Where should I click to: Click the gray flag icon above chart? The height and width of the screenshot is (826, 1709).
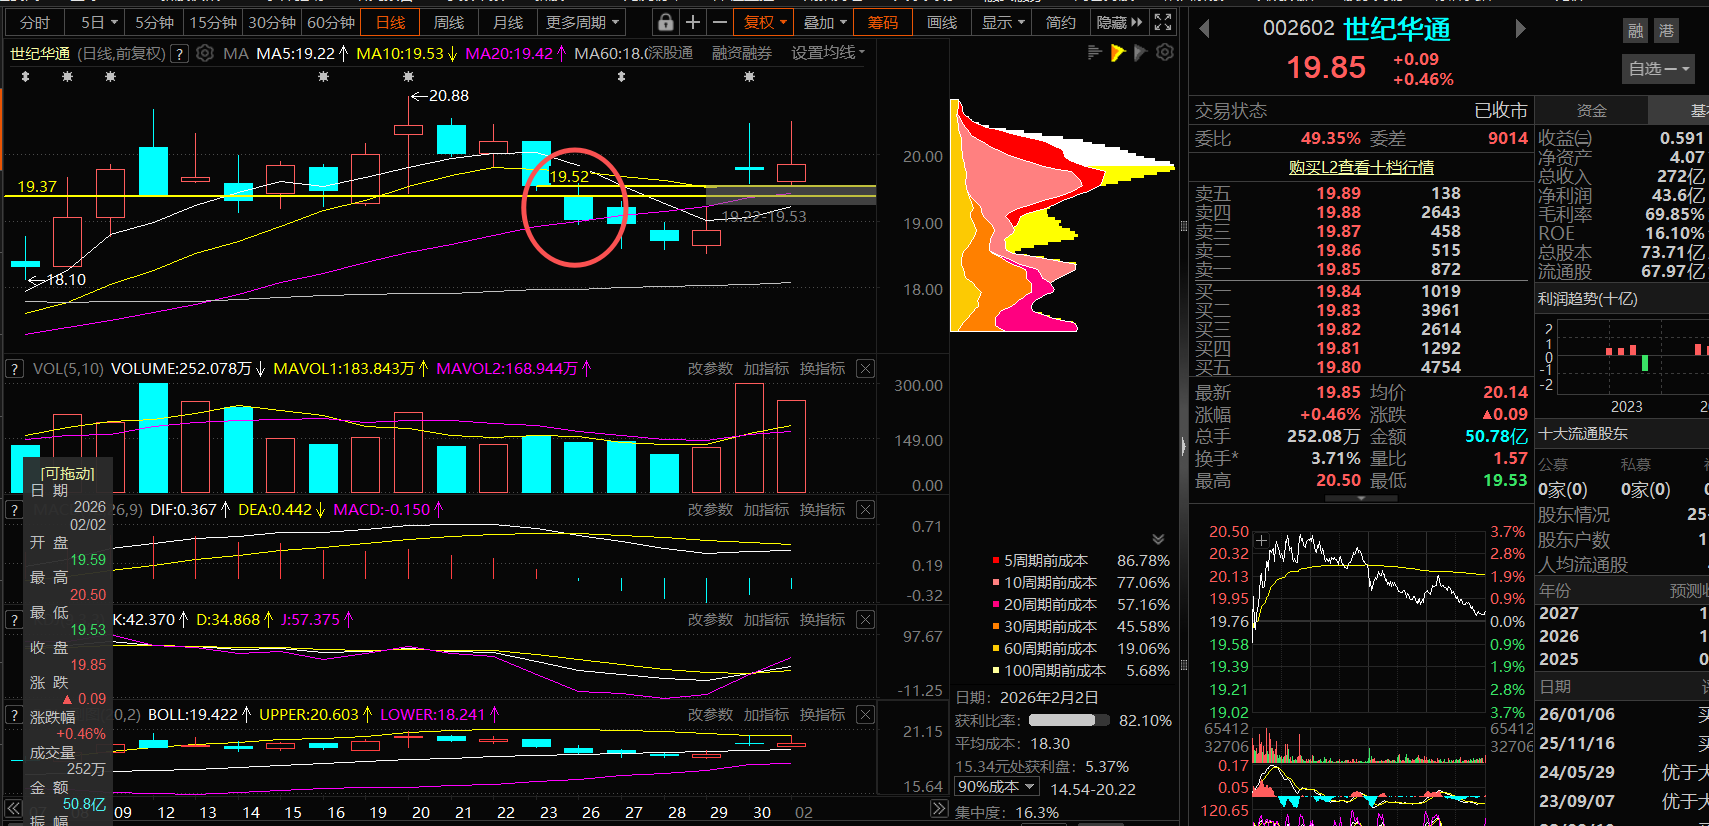click(x=1140, y=52)
